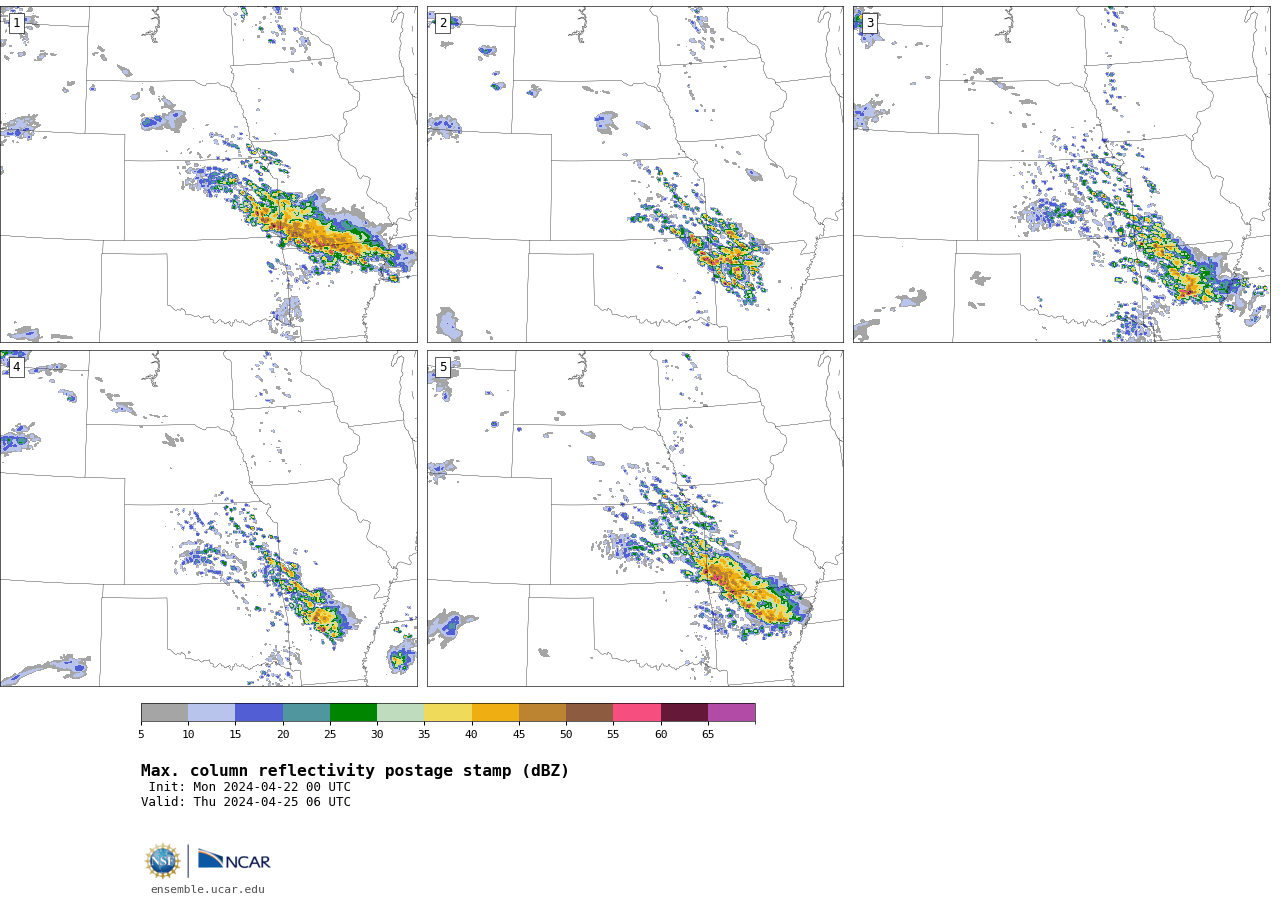Click the Max. column reflectivity title
The height and width of the screenshot is (901, 1280).
click(355, 771)
